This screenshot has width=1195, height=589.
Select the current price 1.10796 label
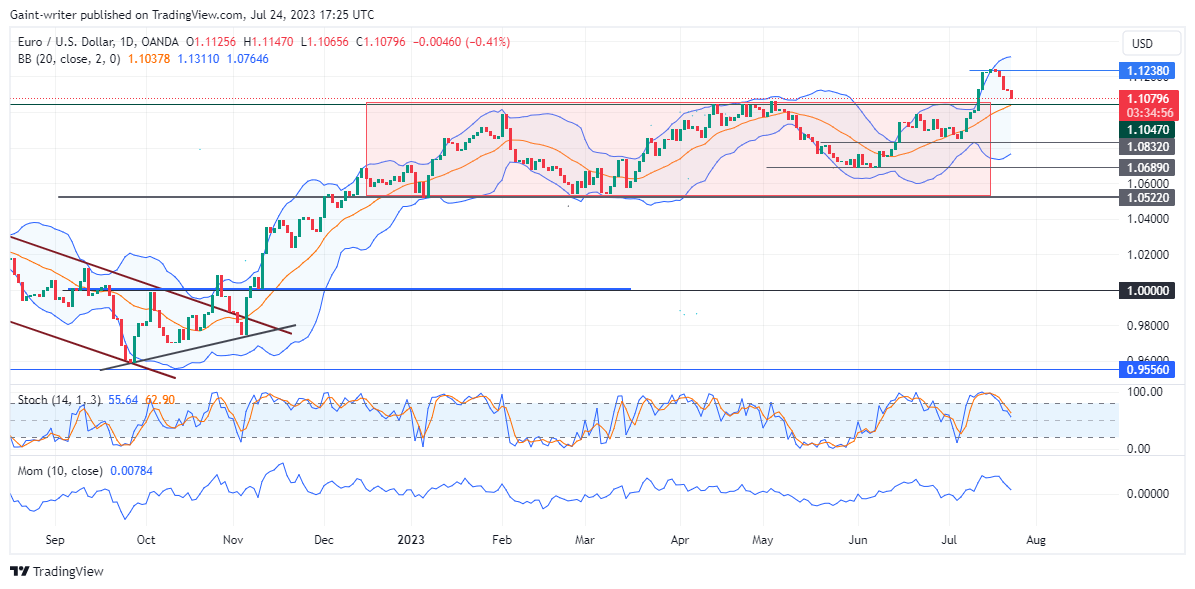[x=1151, y=98]
